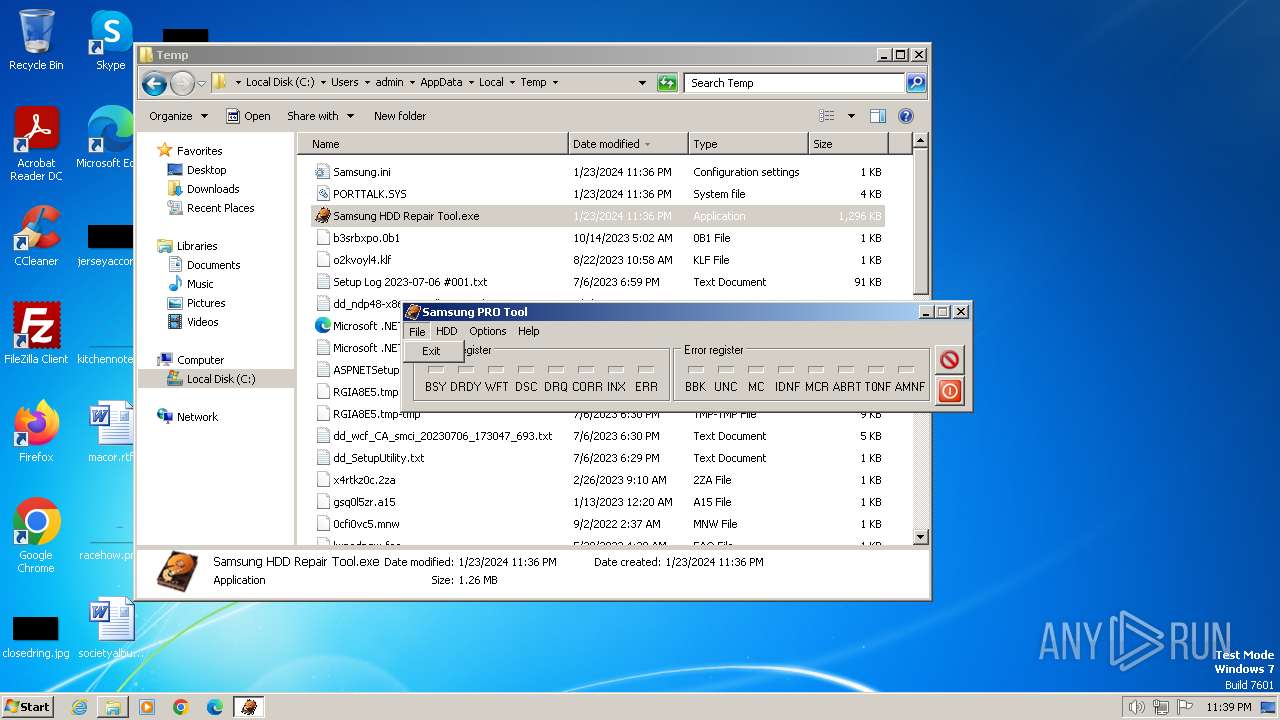Click the file list scrollbar up arrow
The image size is (1280, 720).
click(921, 141)
